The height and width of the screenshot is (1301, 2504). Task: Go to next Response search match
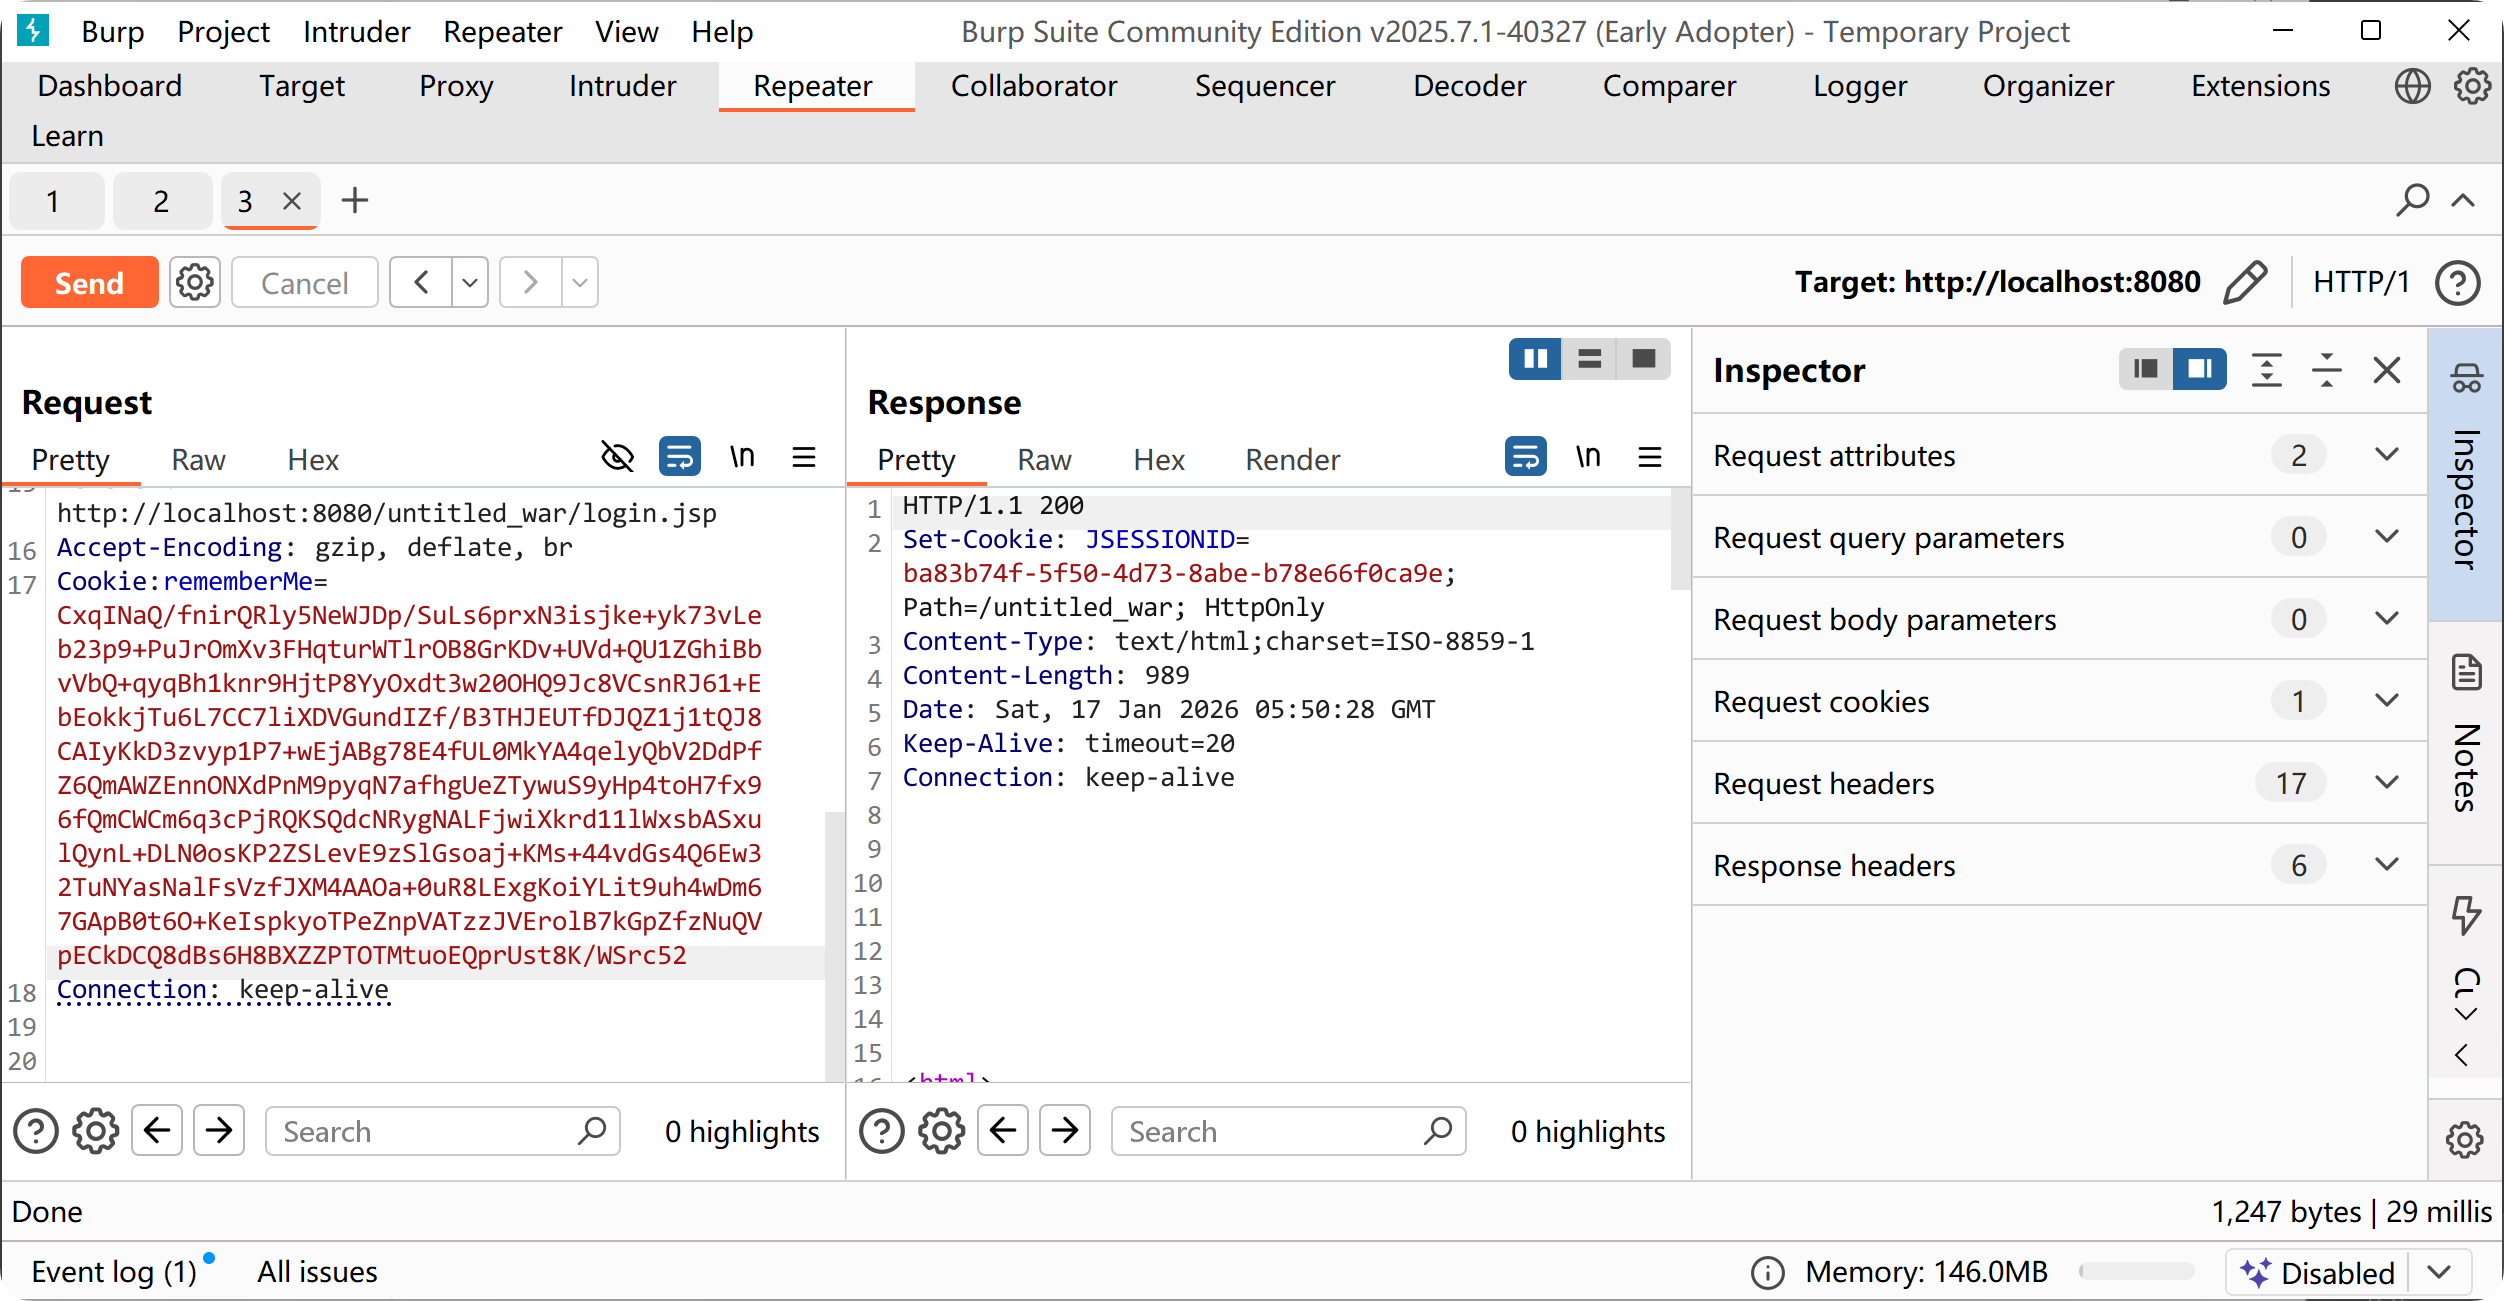(x=1065, y=1131)
